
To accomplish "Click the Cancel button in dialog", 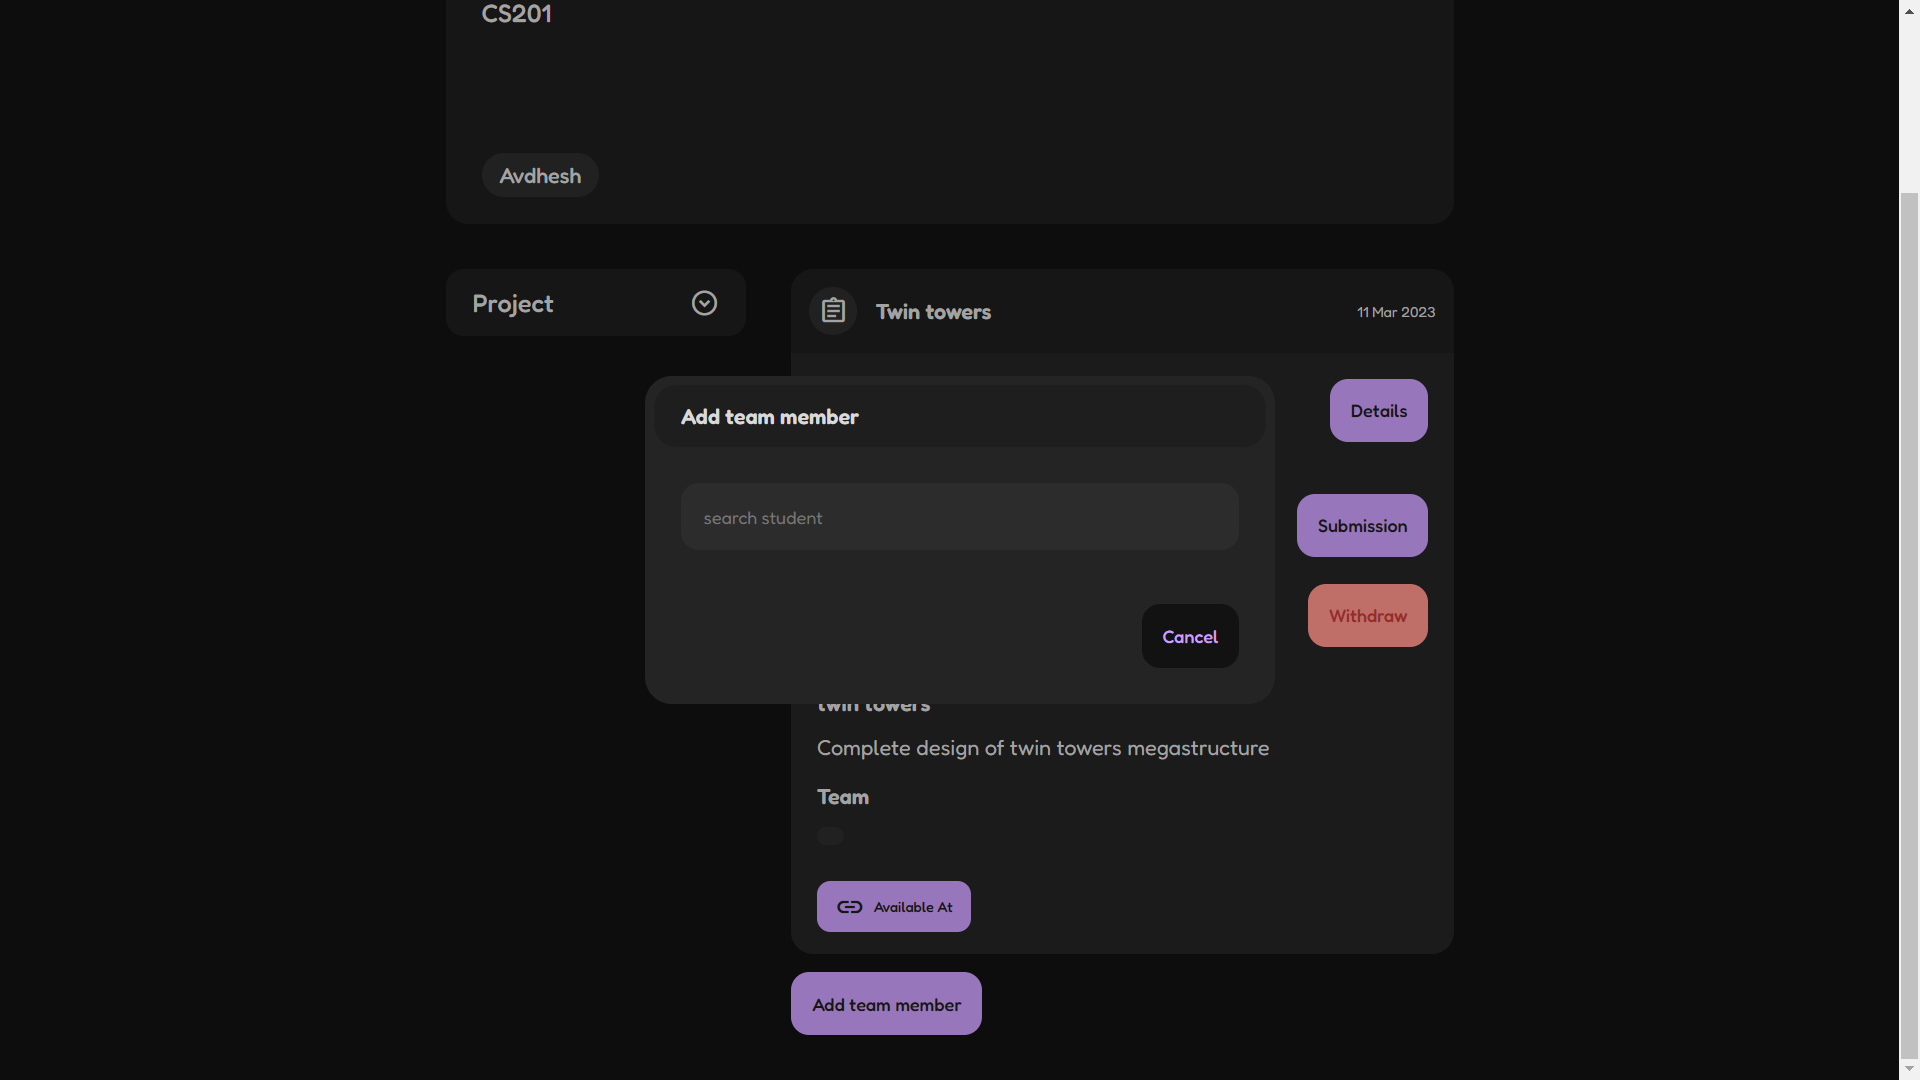I will (1189, 634).
